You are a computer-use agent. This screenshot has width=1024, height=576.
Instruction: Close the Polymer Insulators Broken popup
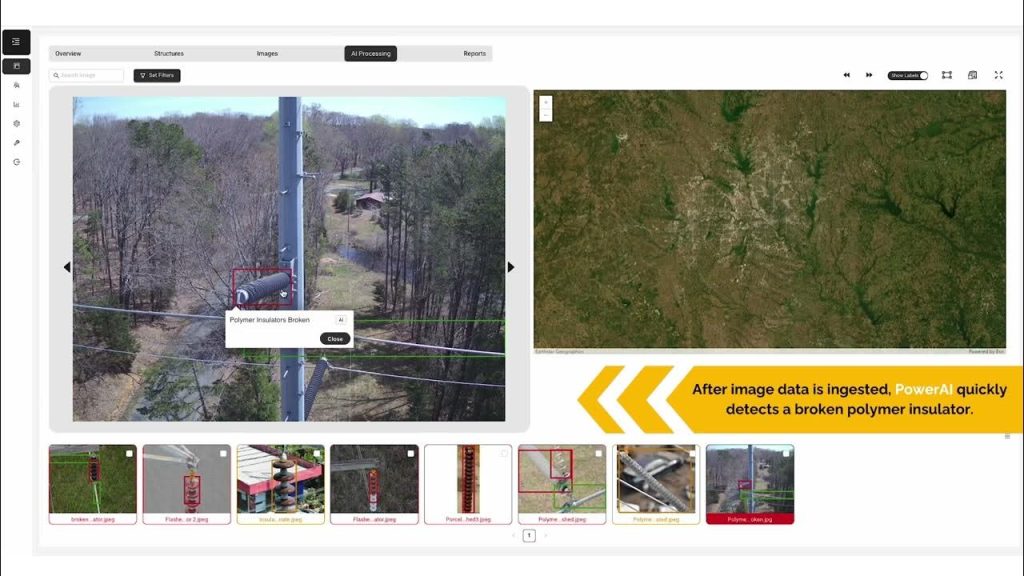click(335, 338)
